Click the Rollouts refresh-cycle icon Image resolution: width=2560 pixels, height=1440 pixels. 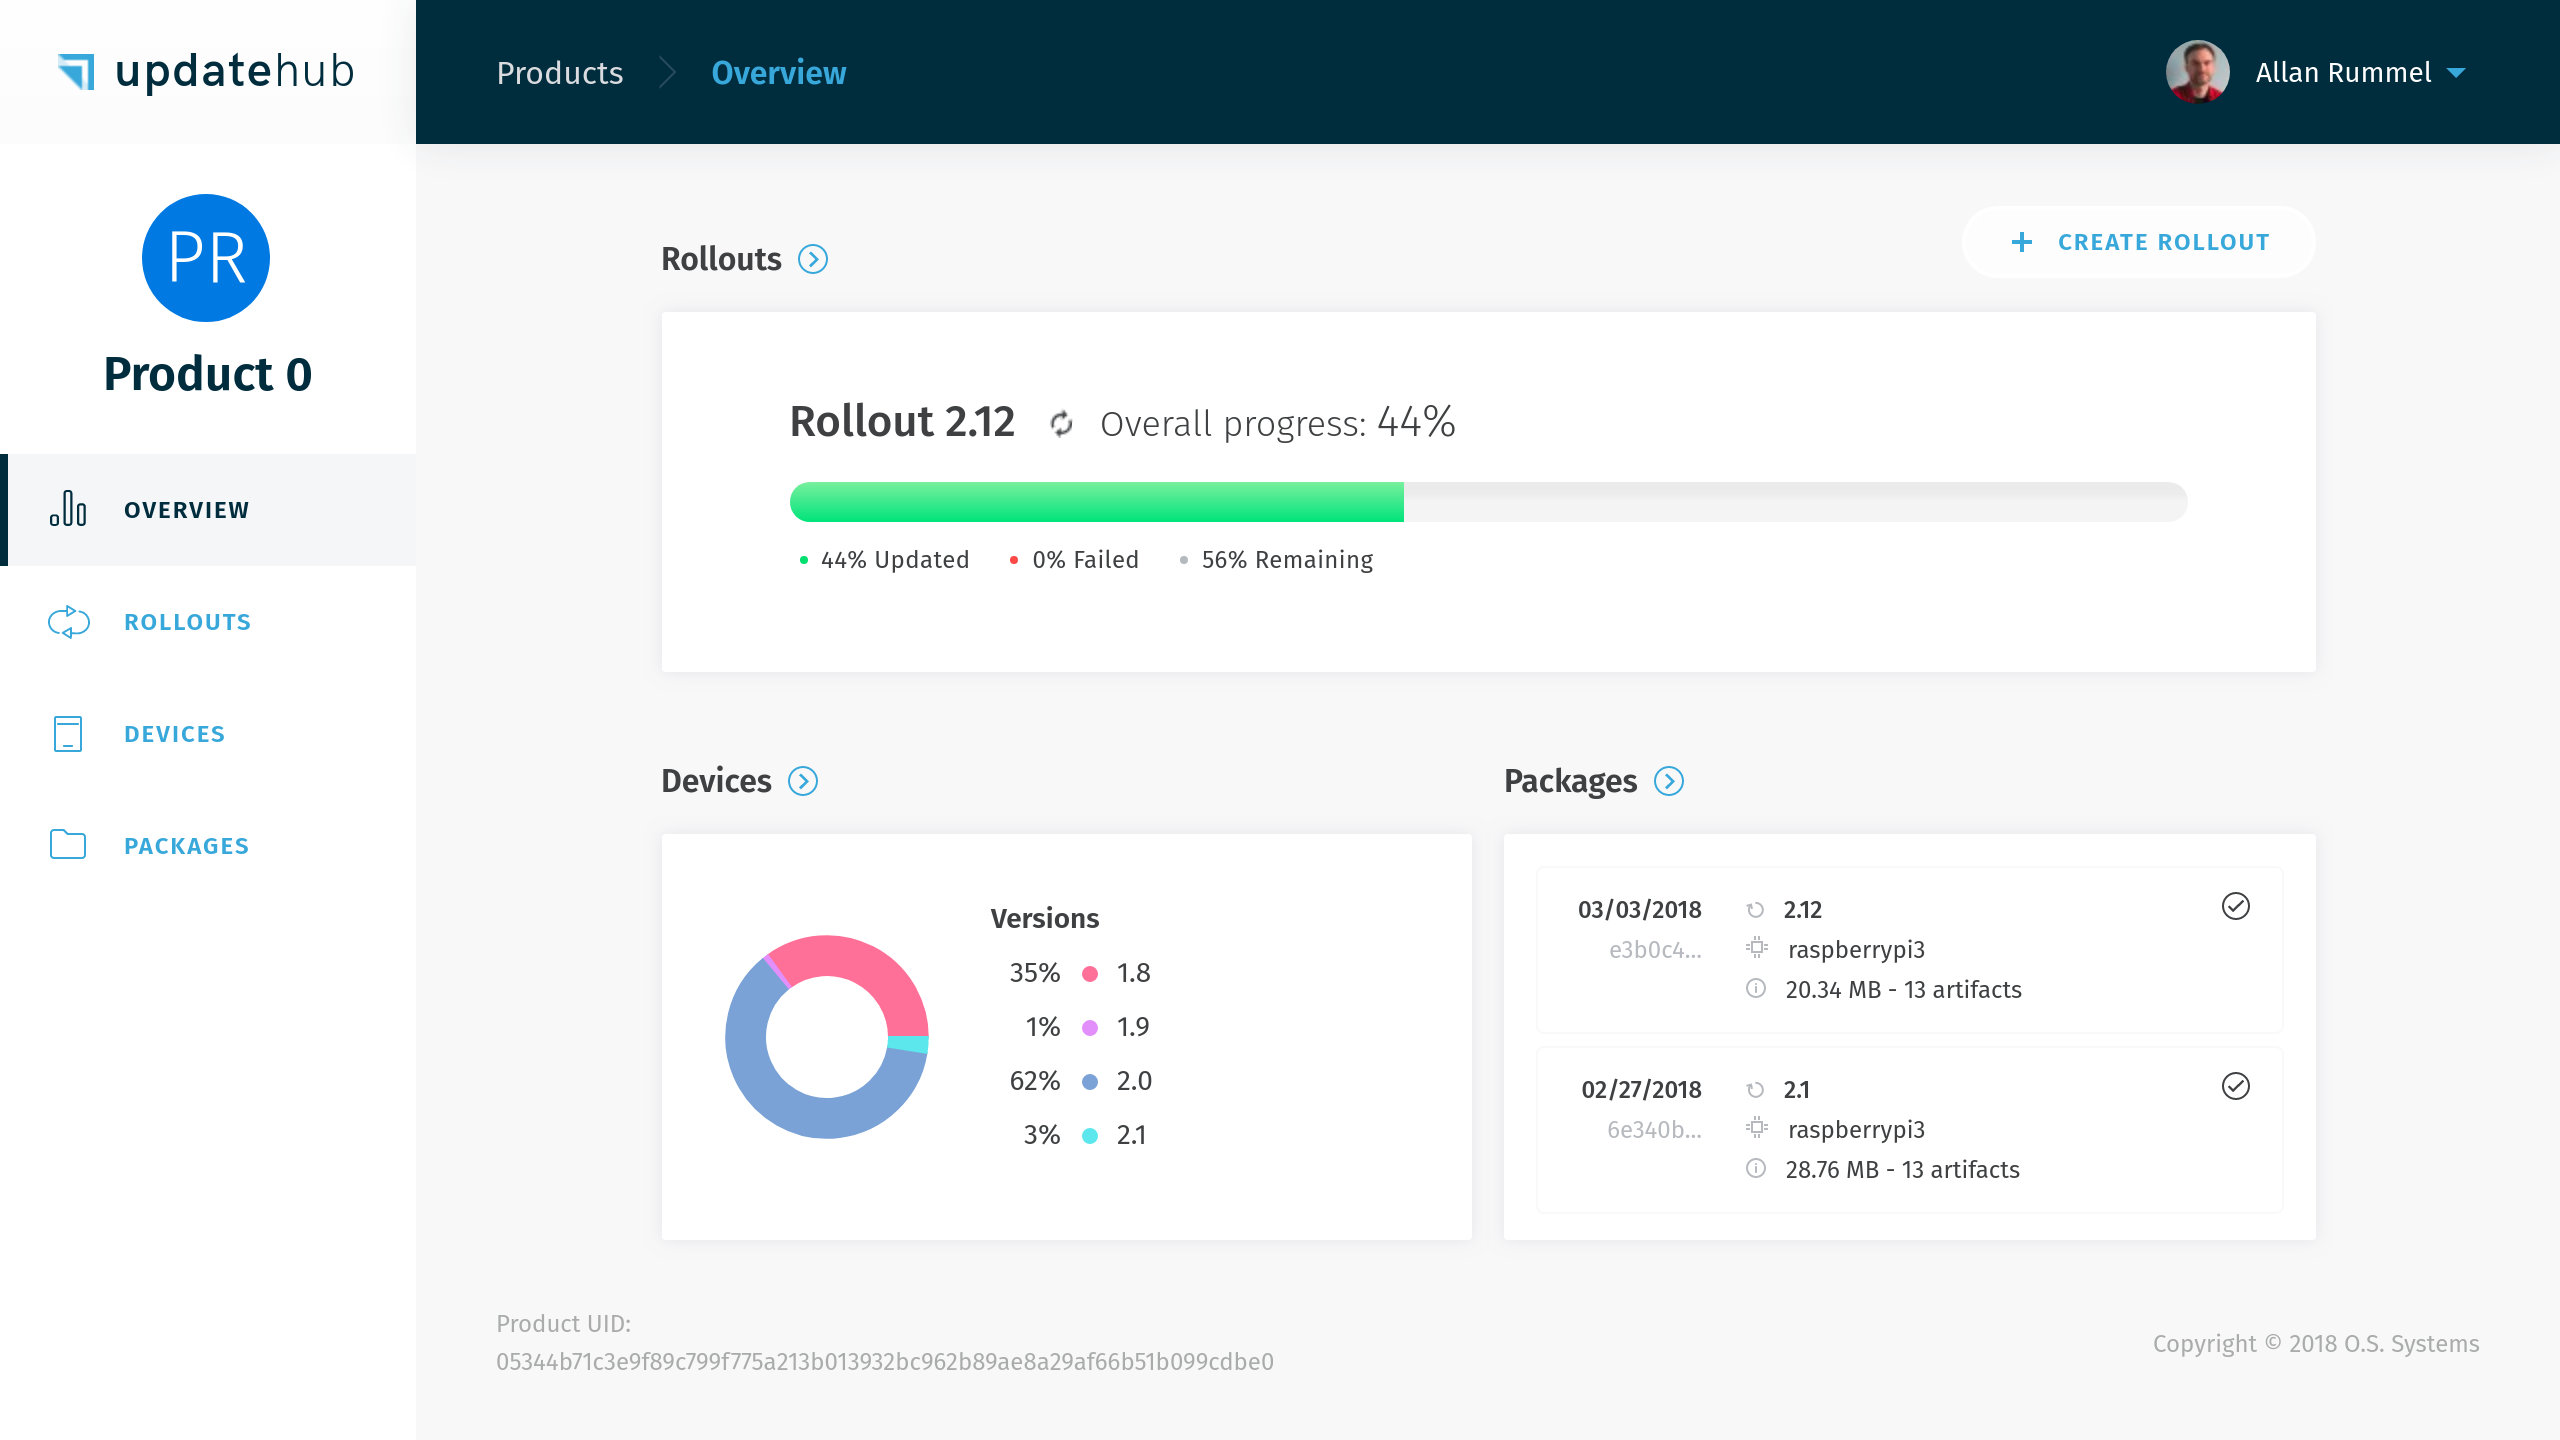(67, 621)
